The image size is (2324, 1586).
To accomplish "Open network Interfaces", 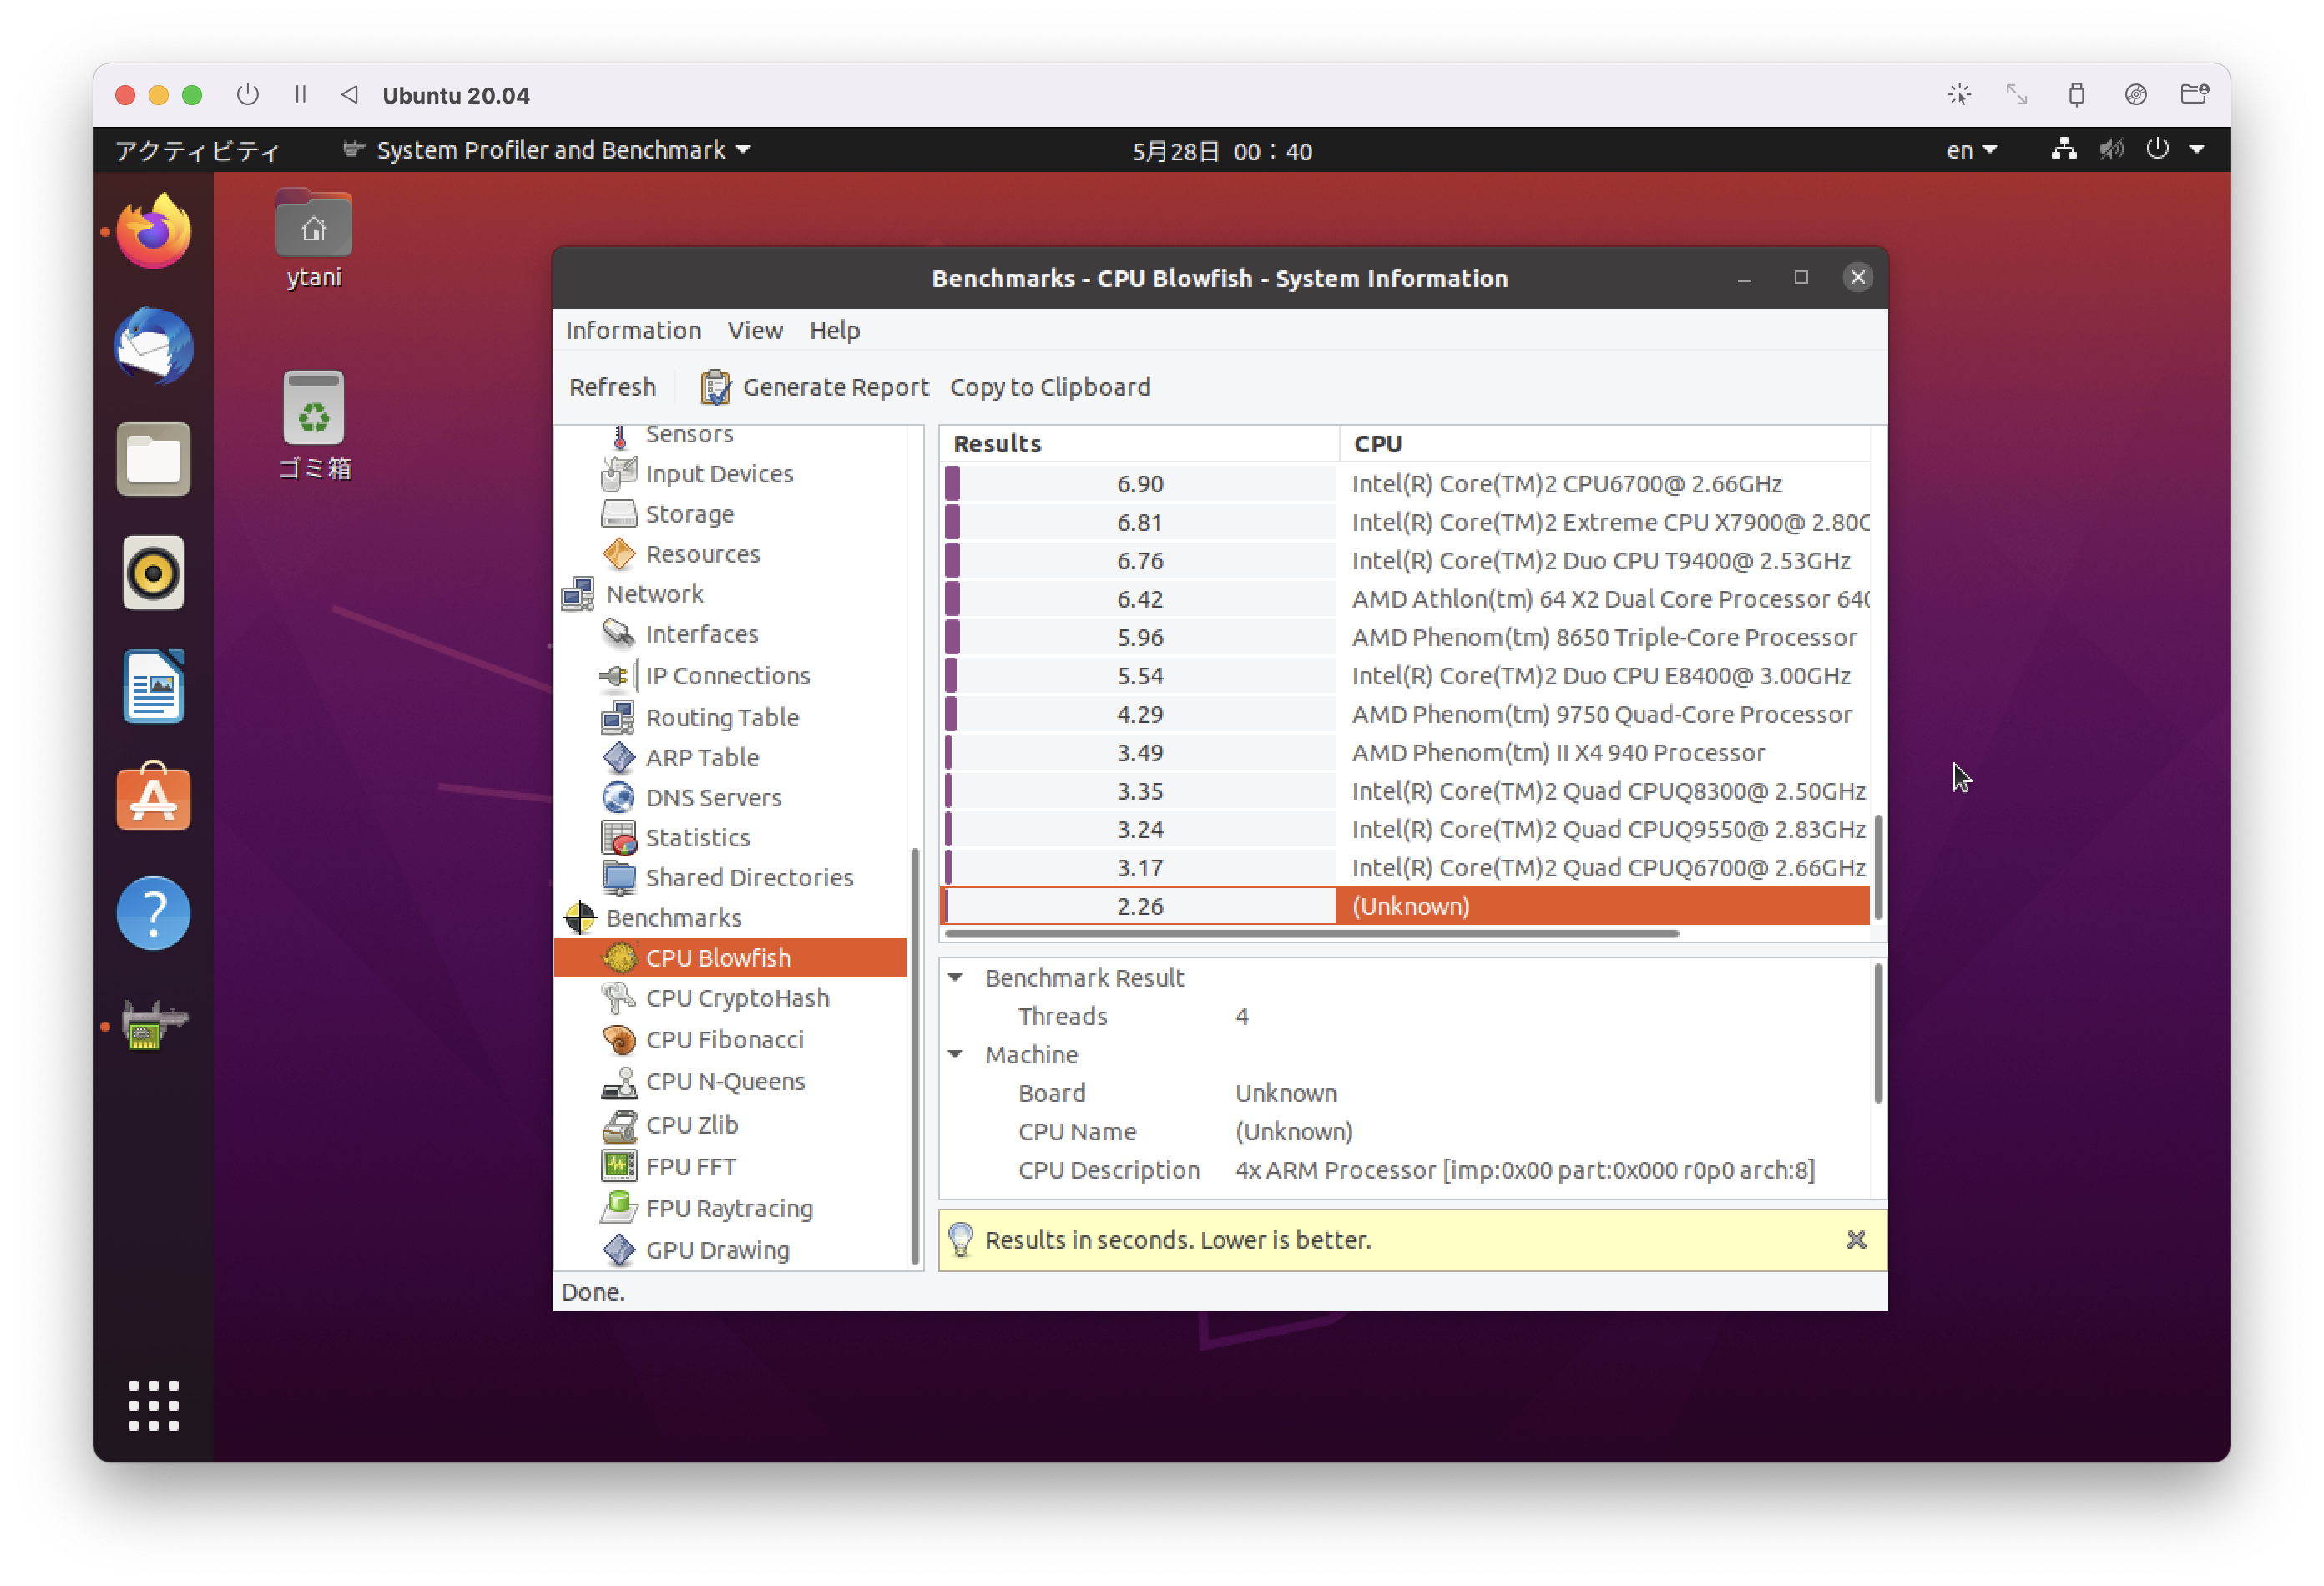I will click(701, 634).
